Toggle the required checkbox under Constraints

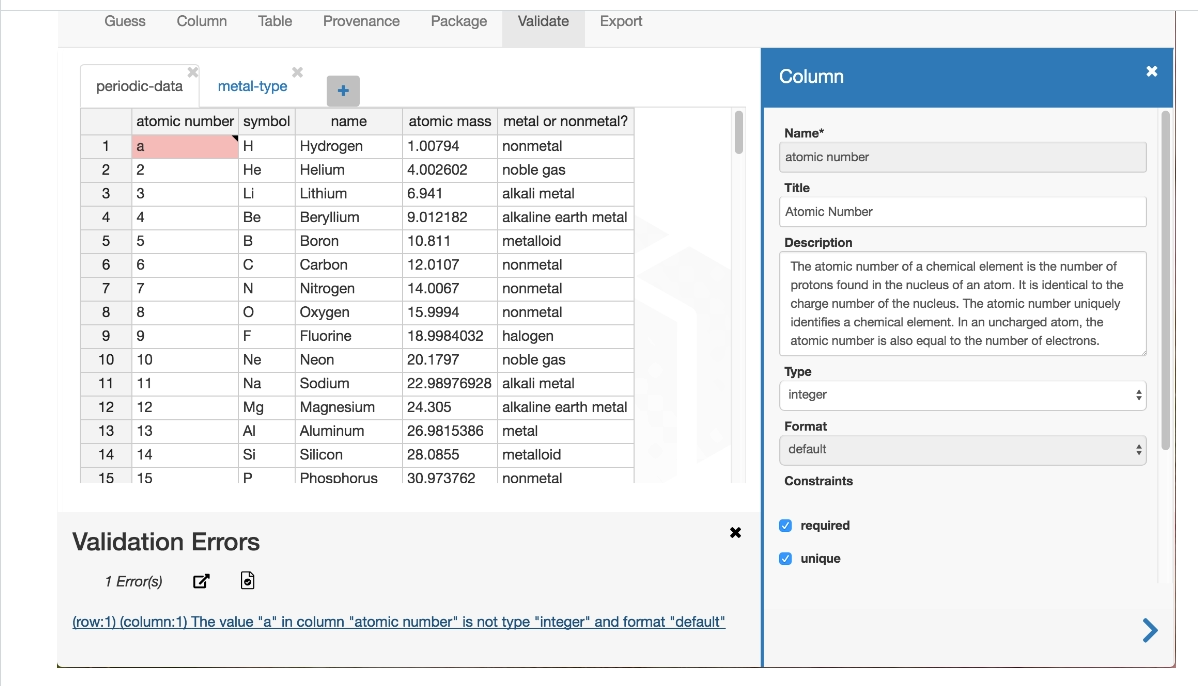(x=785, y=525)
